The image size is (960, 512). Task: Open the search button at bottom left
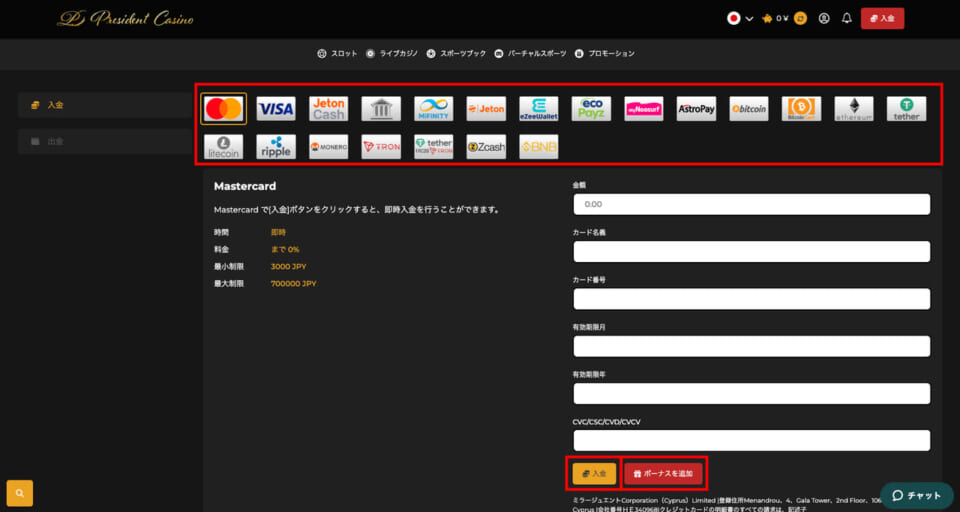(20, 493)
